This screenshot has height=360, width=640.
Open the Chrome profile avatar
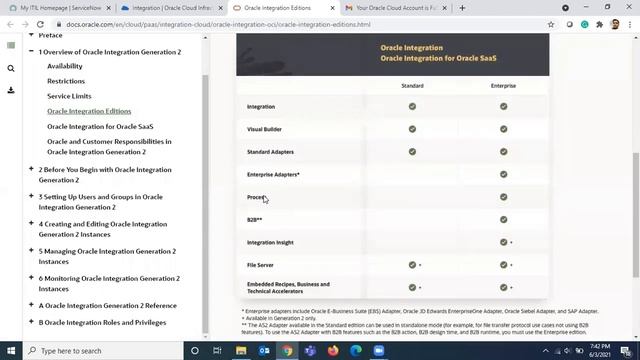coord(615,24)
